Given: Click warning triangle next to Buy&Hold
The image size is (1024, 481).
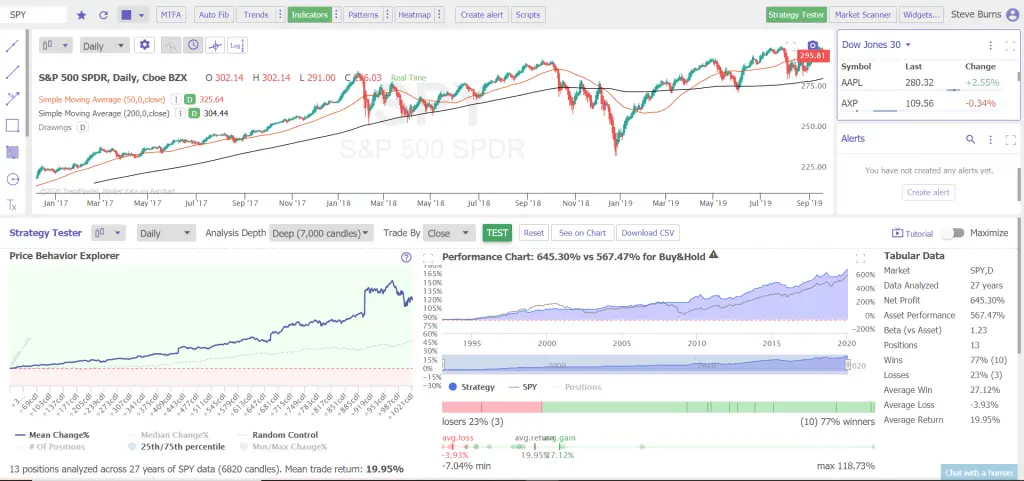Looking at the screenshot, I should click(x=714, y=255).
